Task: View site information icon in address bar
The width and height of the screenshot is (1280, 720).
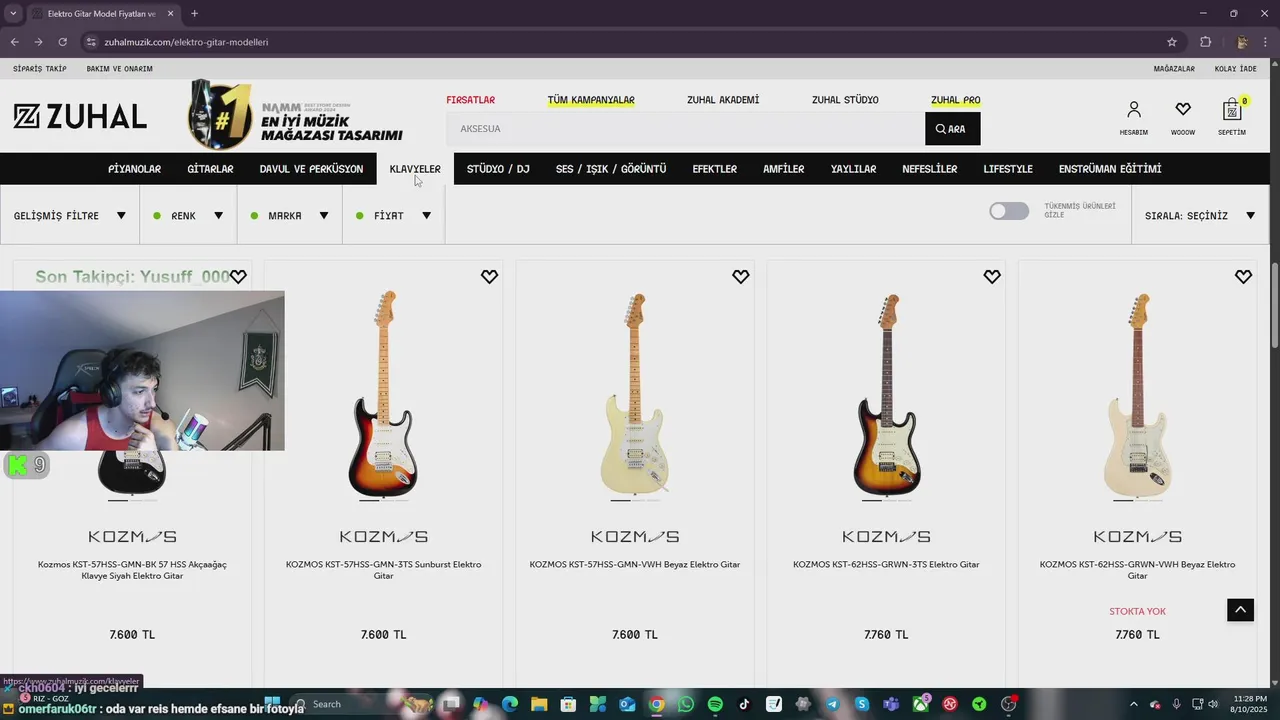Action: [x=91, y=42]
